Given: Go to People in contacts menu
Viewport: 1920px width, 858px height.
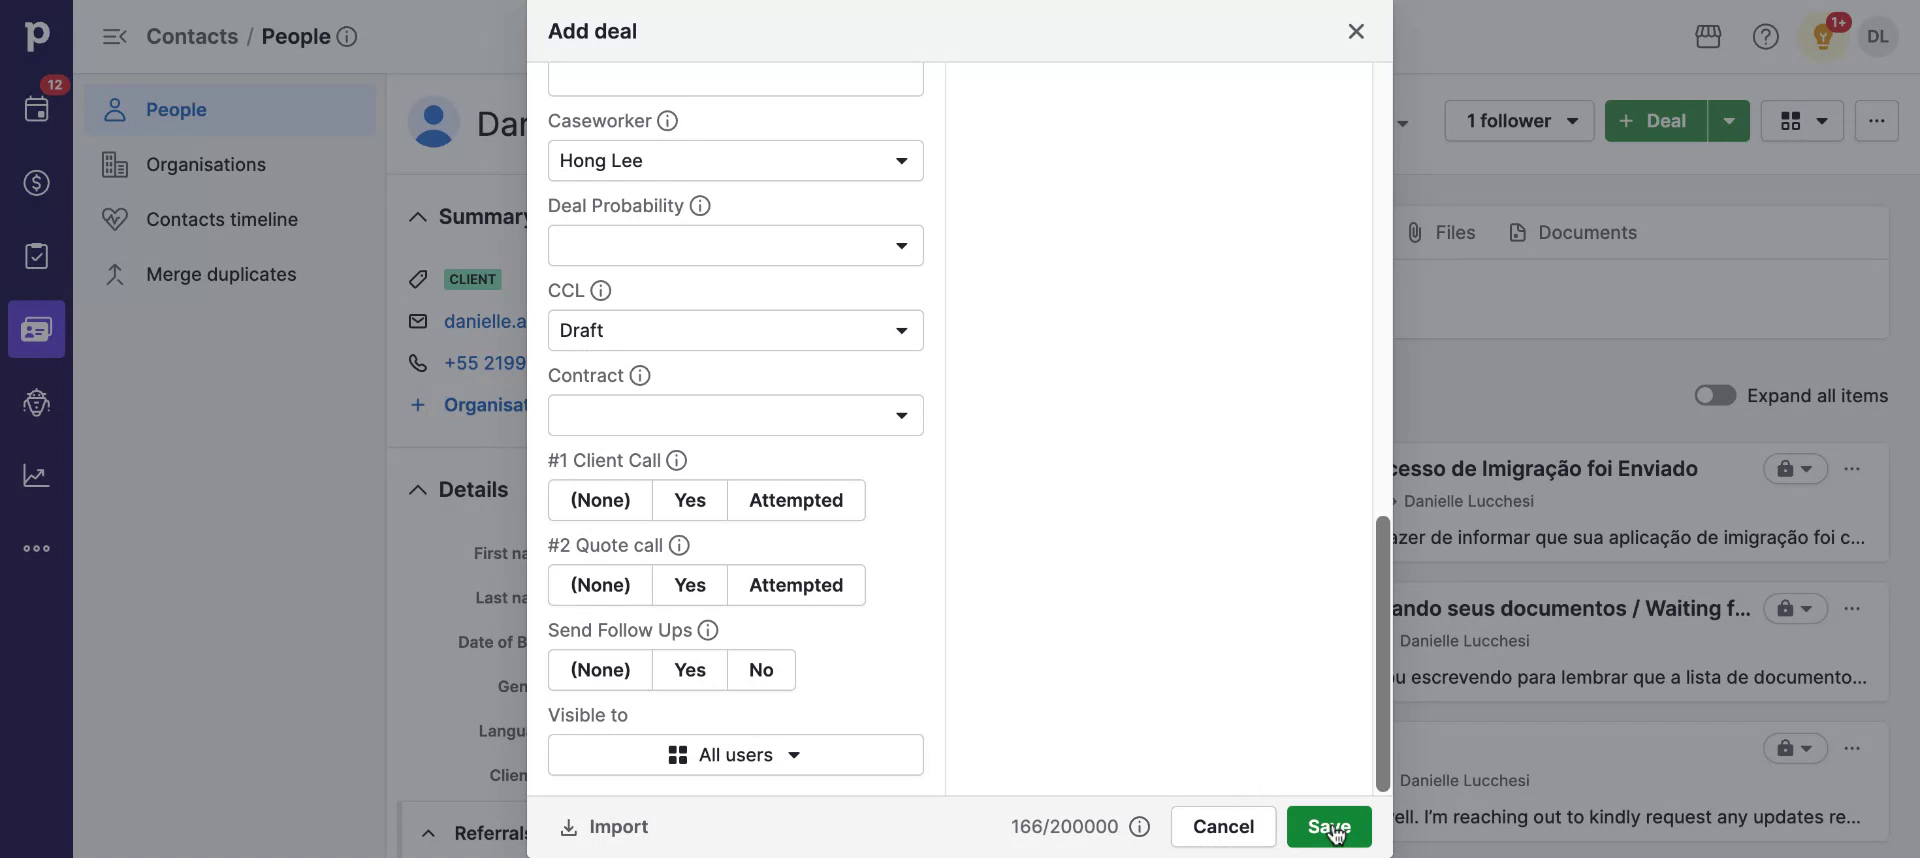Looking at the screenshot, I should tap(231, 110).
